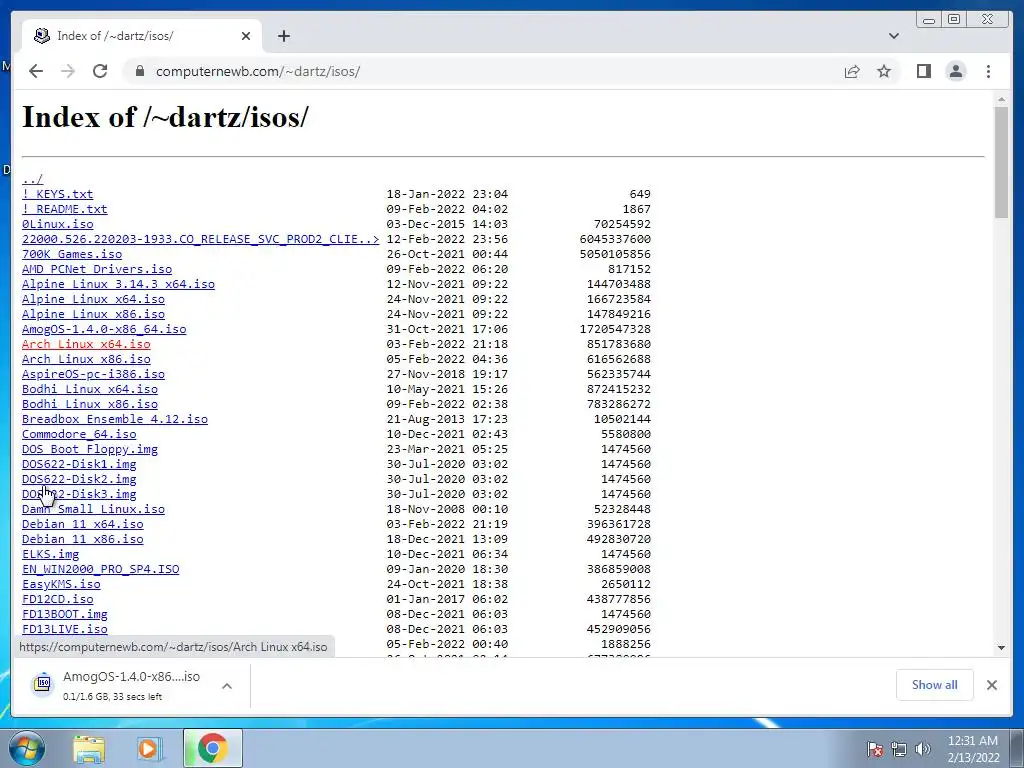The height and width of the screenshot is (768, 1024).
Task: Open Action Center flag in tray
Action: (x=875, y=749)
